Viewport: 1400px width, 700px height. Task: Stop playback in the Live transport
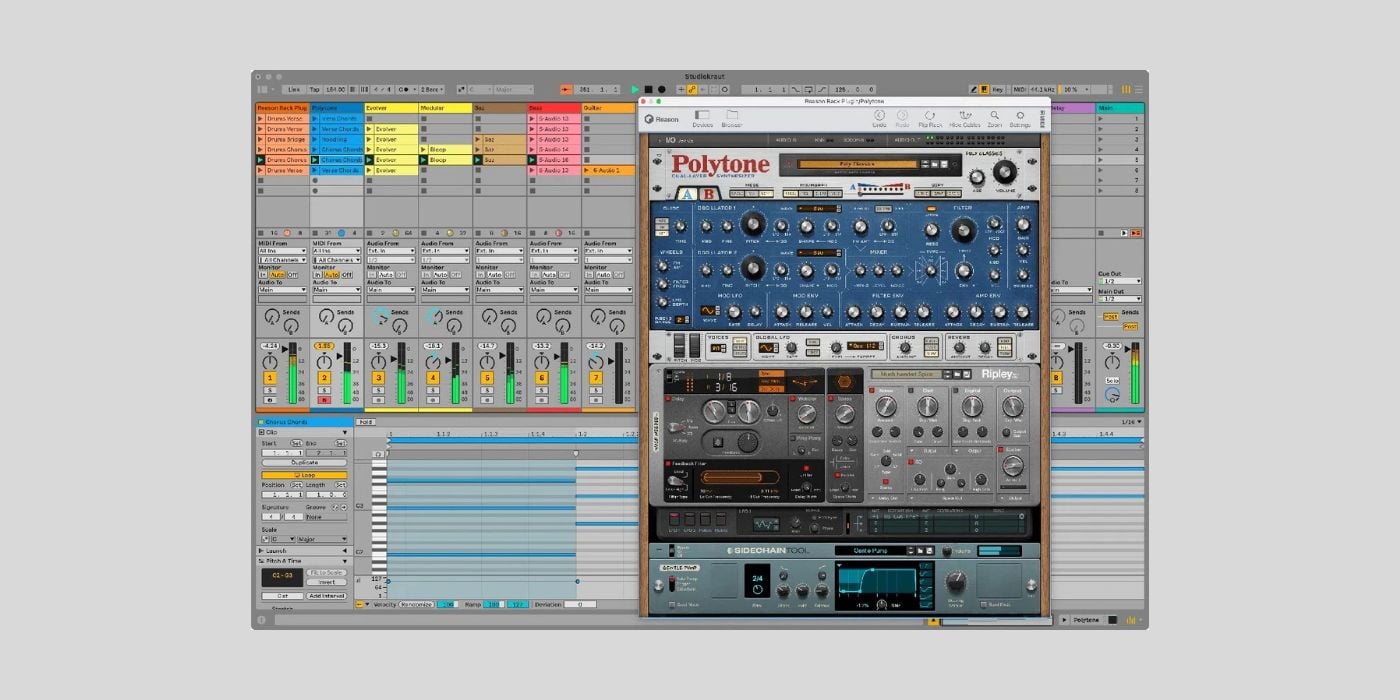(x=648, y=89)
